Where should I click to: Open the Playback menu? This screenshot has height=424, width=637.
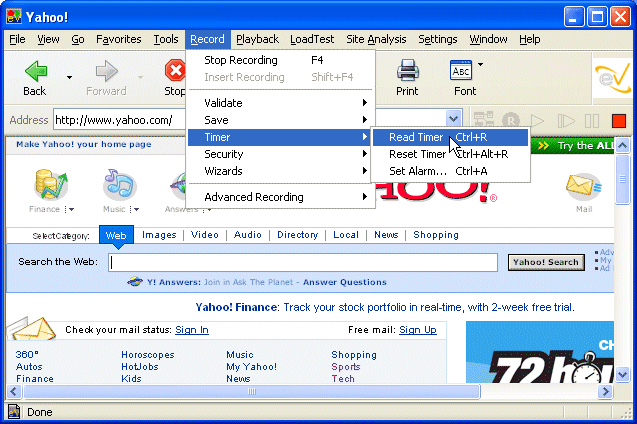(x=257, y=39)
